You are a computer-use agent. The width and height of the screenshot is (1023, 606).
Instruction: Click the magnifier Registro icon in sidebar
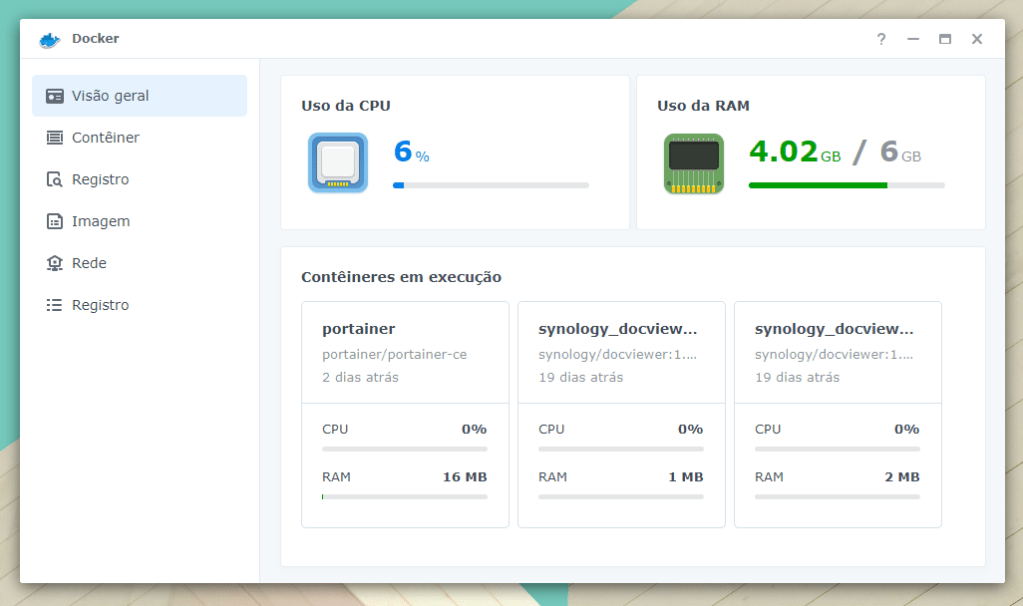(x=55, y=180)
